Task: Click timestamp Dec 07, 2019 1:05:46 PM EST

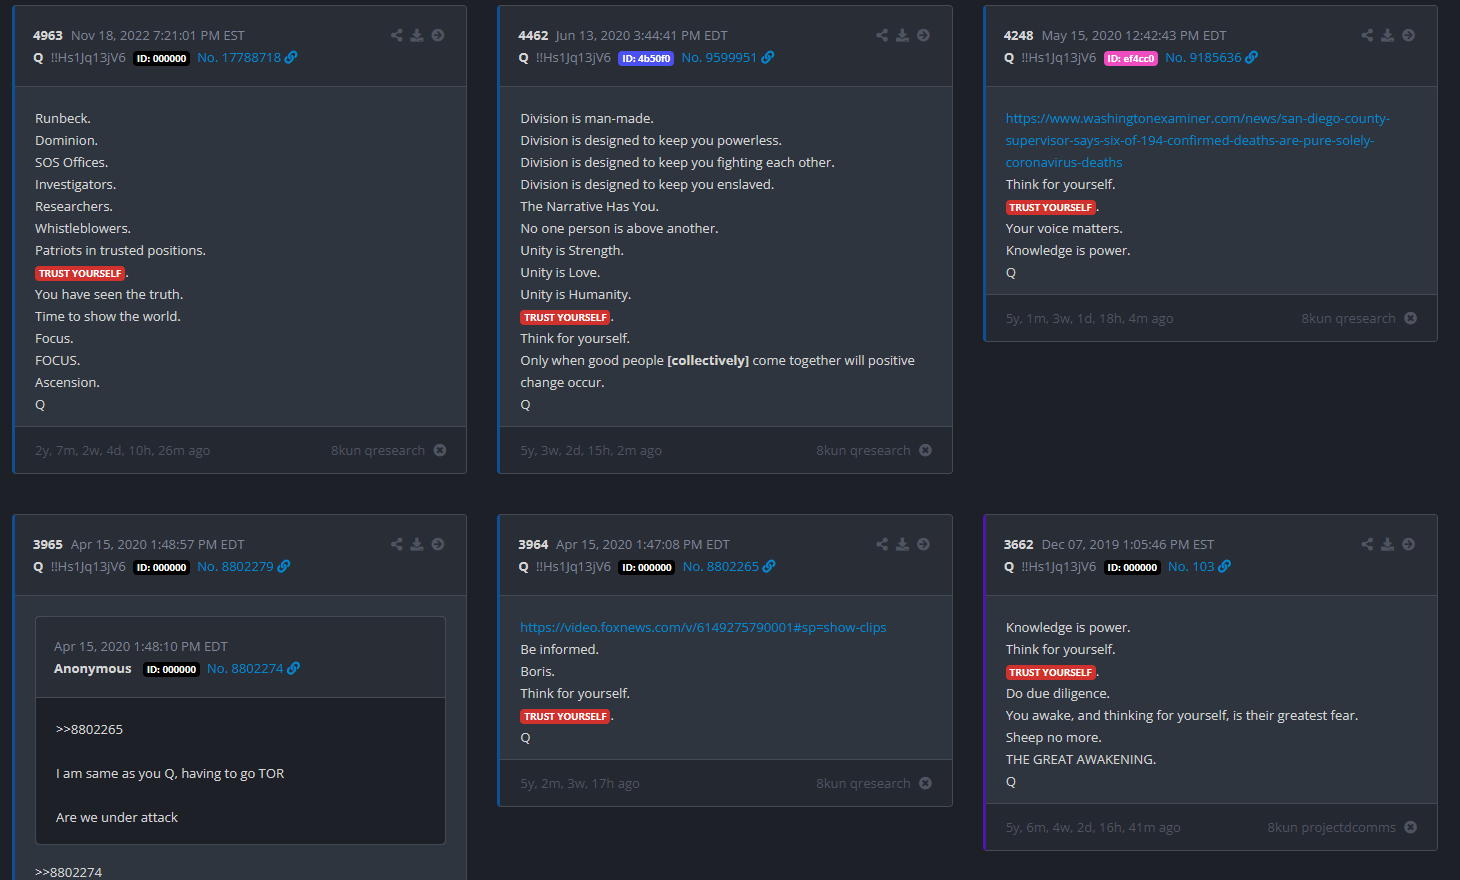Action: point(1128,544)
